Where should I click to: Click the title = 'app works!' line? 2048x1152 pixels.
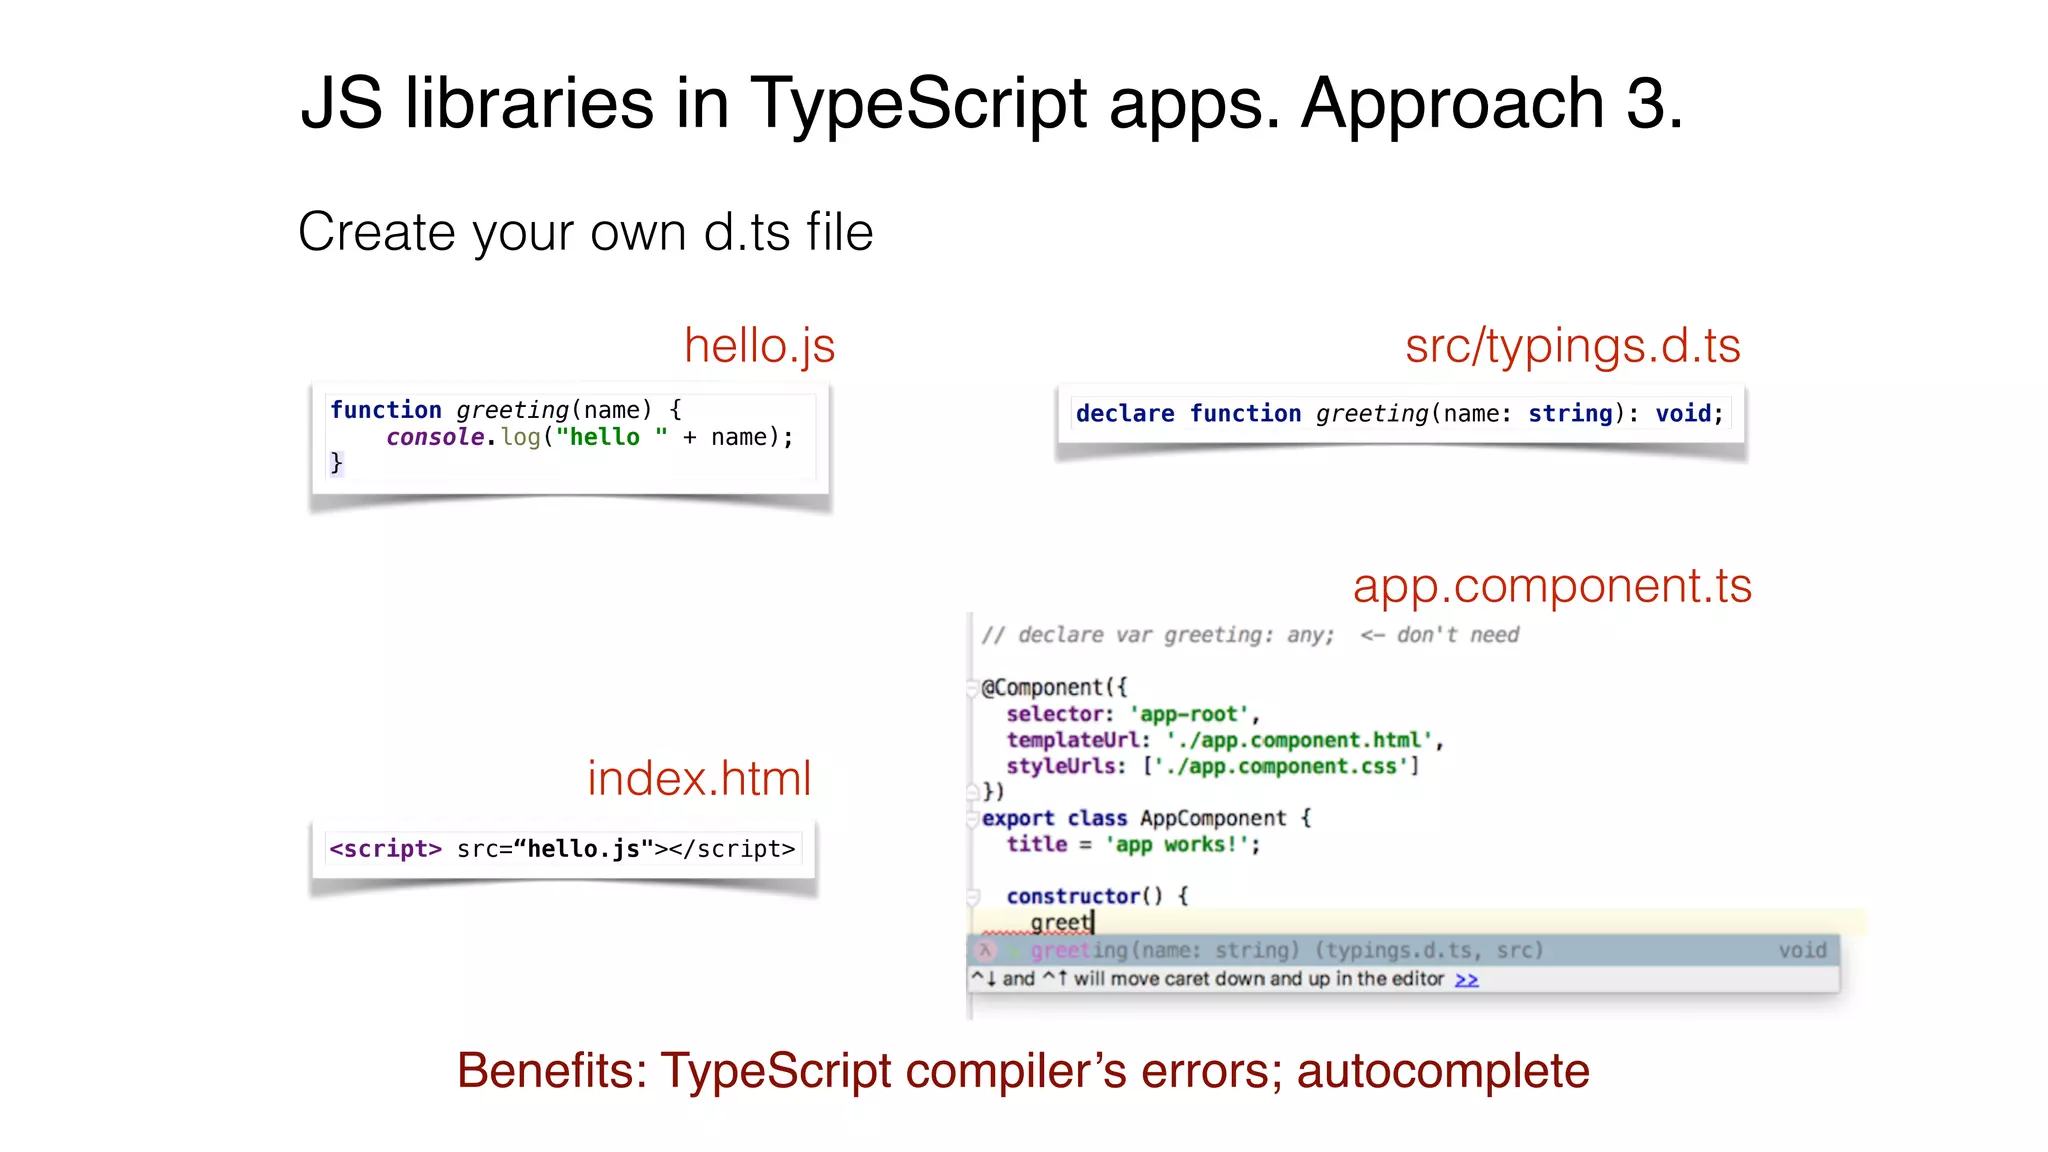[1133, 845]
